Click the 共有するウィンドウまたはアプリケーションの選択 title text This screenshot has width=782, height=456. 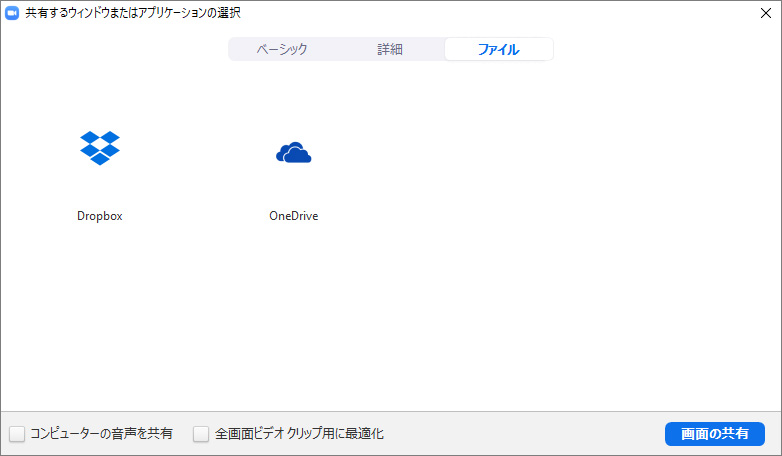coord(132,13)
